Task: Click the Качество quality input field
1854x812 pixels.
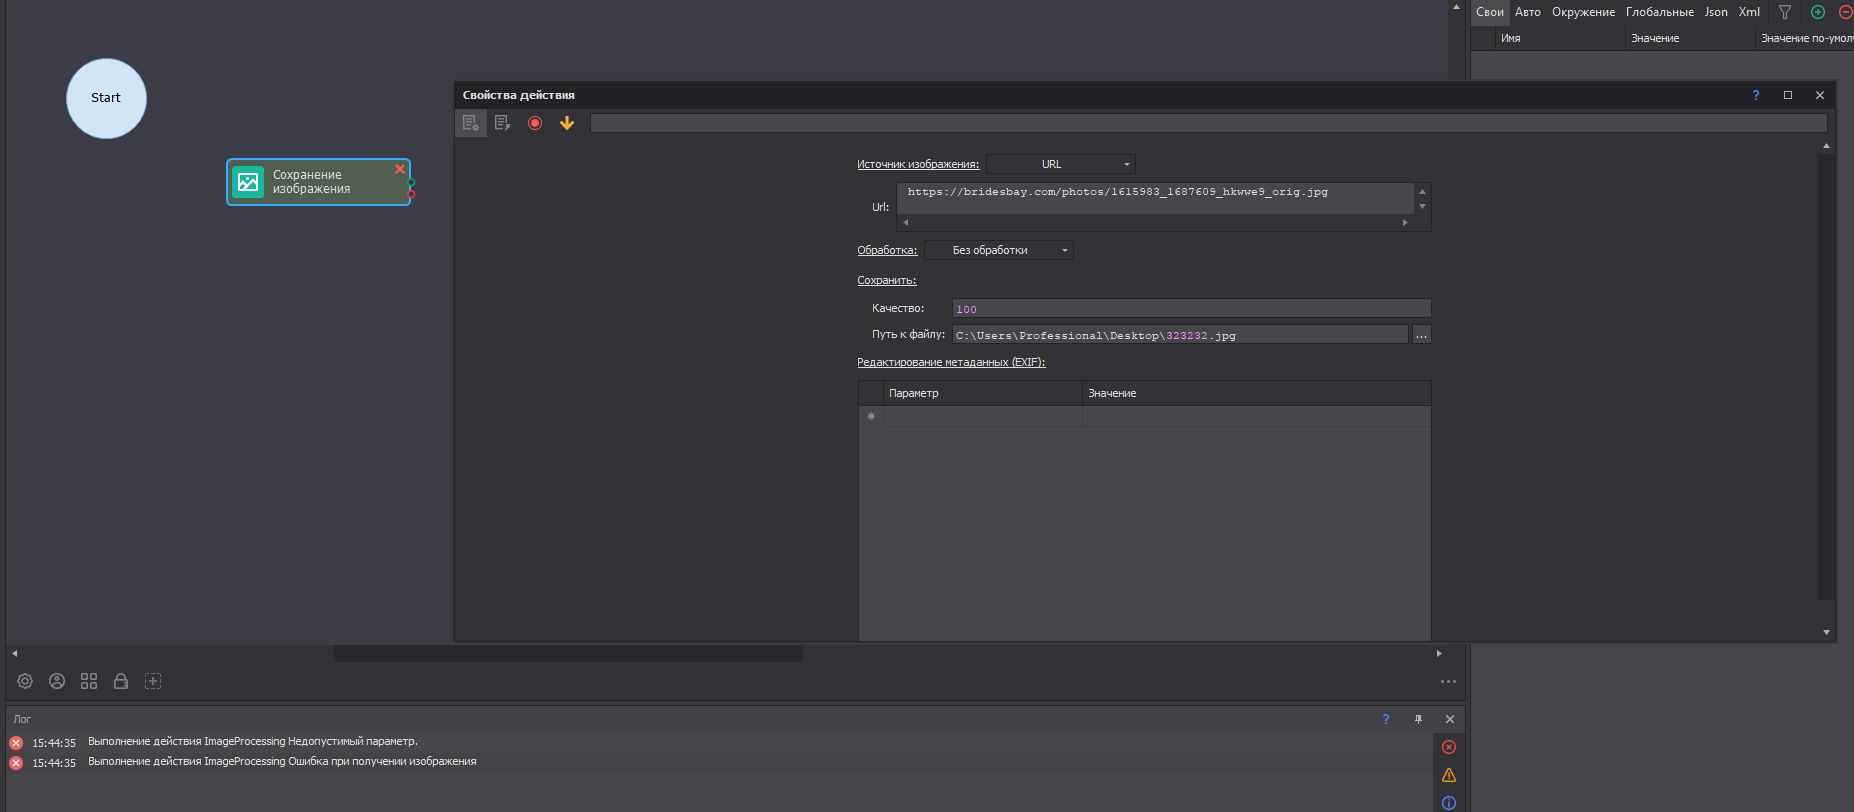Action: point(1190,309)
